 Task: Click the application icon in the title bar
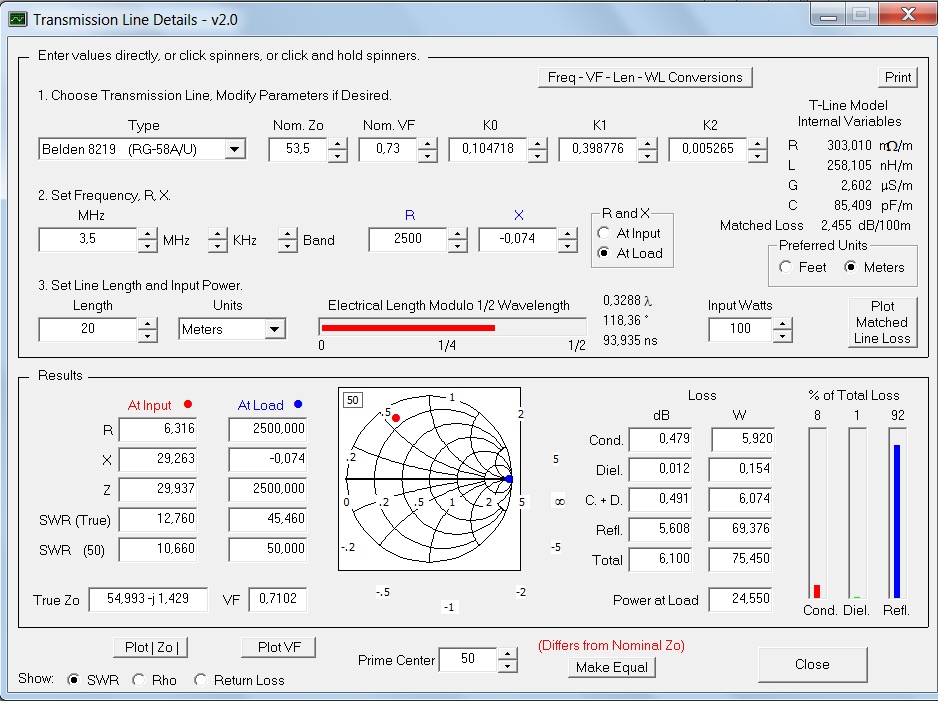[x=18, y=19]
